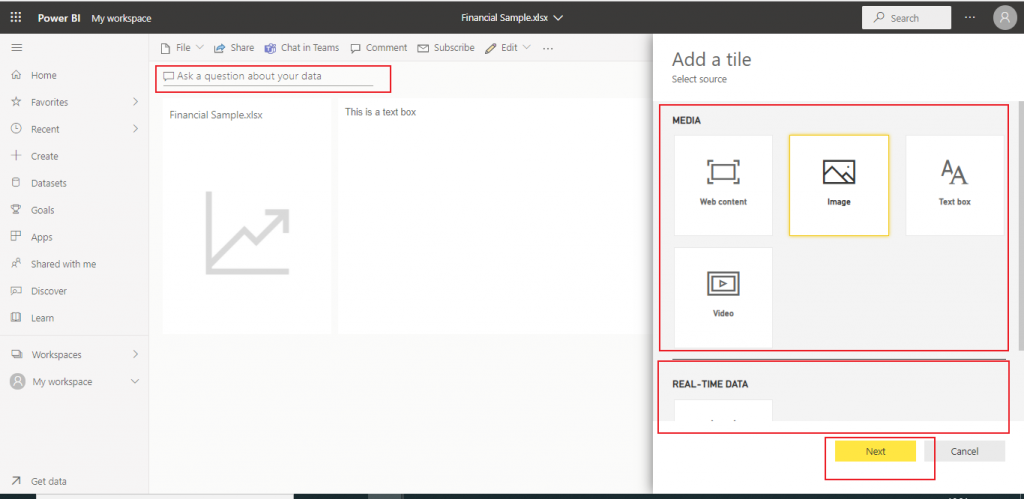This screenshot has height=499, width=1024.
Task: Expand the Favorites chevron
Action: click(135, 102)
